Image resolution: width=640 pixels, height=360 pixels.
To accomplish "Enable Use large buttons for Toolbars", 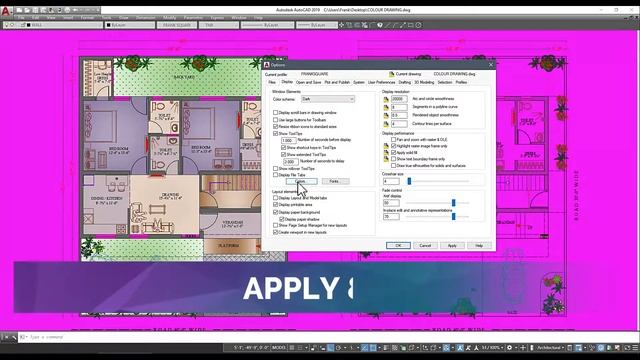I will tap(276, 120).
